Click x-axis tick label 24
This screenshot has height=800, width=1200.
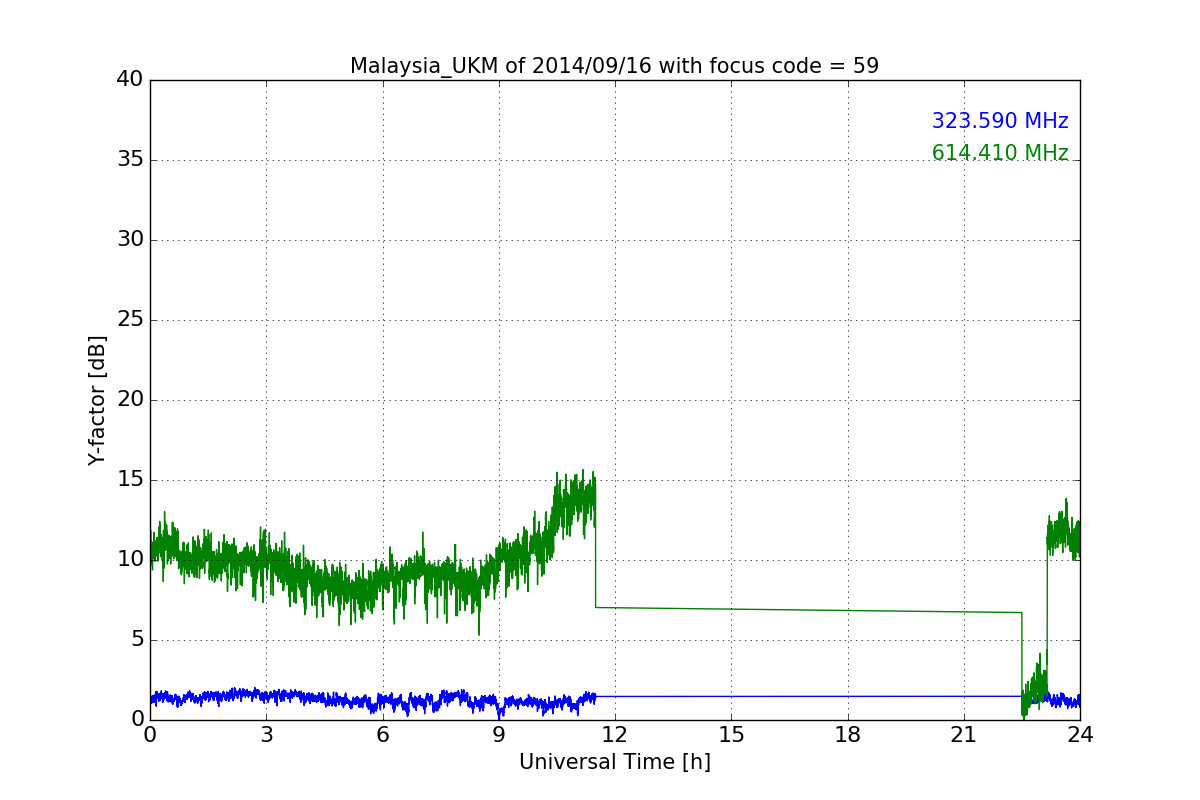1080,735
